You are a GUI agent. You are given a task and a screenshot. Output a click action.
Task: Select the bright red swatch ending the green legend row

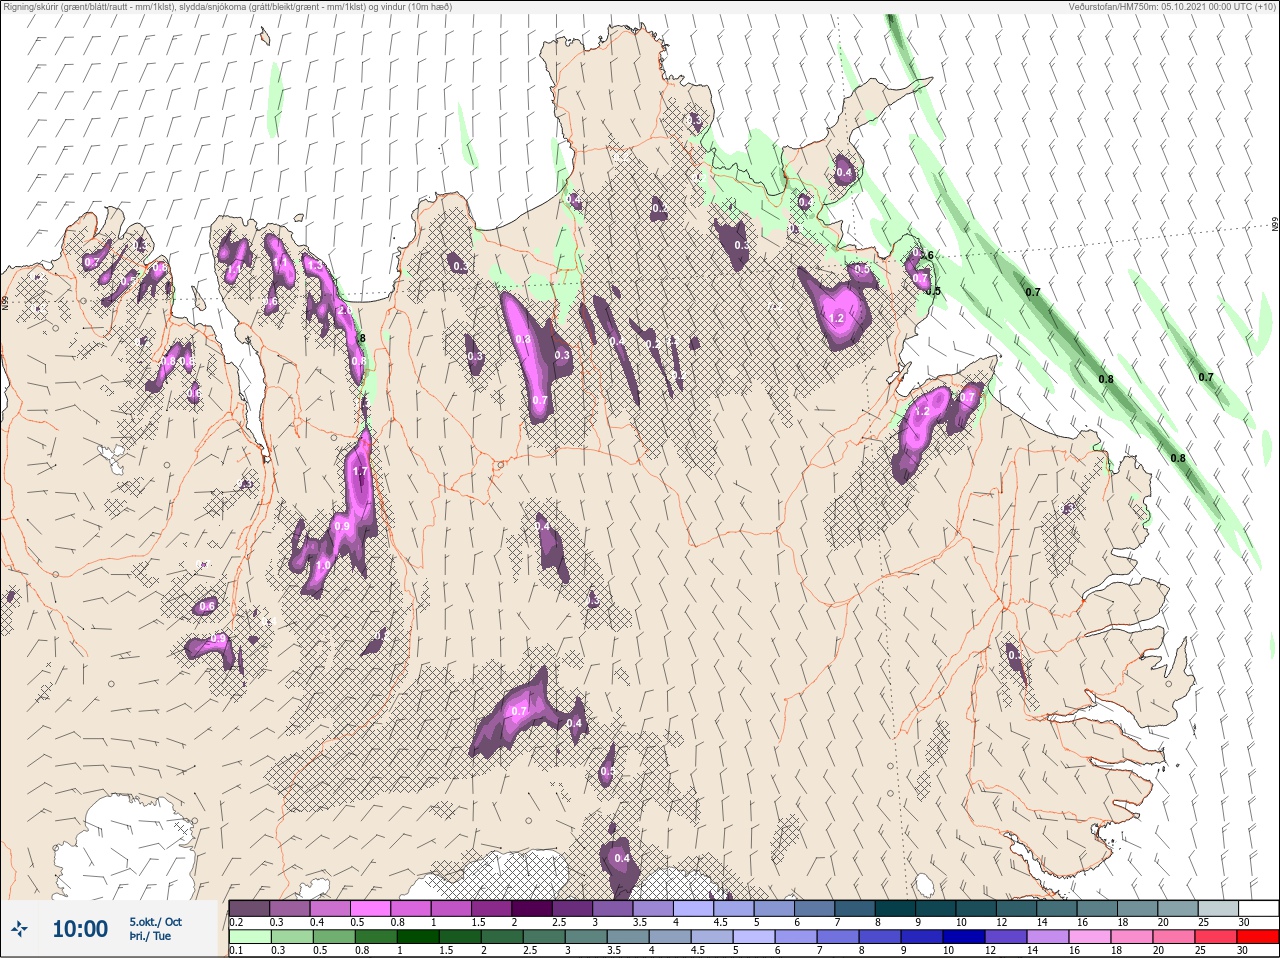1258,937
